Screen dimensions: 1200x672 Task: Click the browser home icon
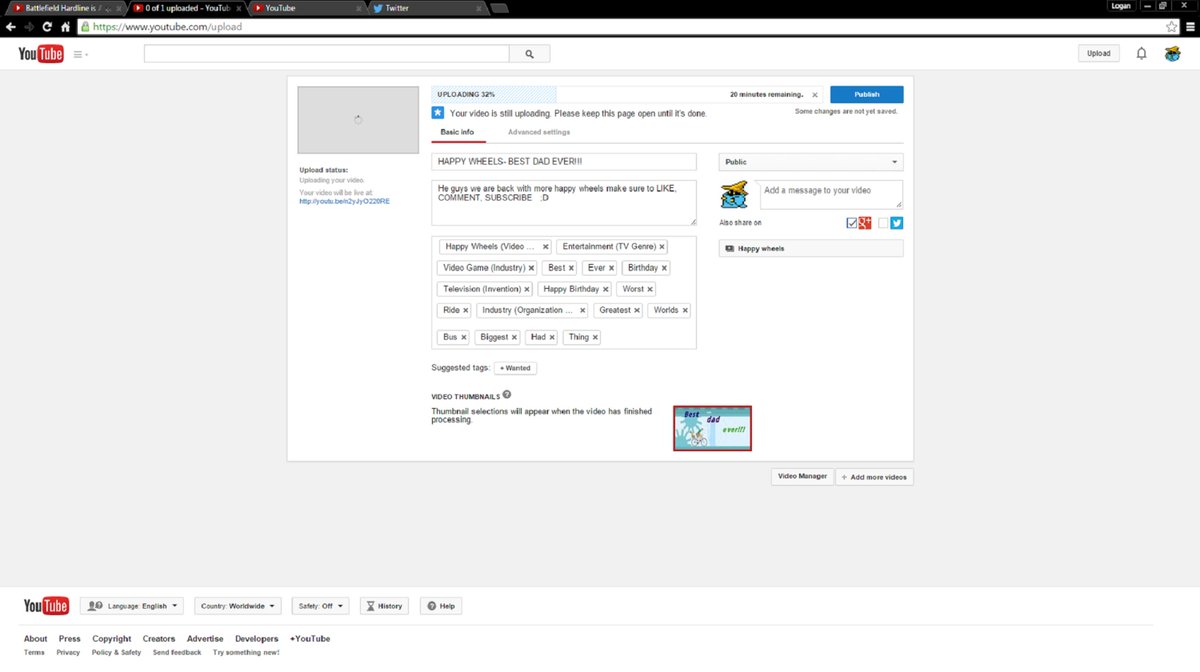(x=65, y=27)
